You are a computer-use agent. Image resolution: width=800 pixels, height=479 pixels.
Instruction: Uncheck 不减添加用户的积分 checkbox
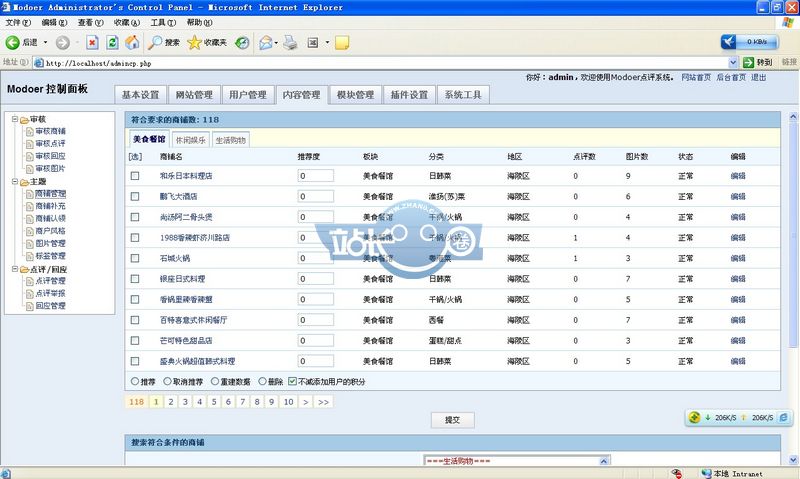tap(292, 381)
